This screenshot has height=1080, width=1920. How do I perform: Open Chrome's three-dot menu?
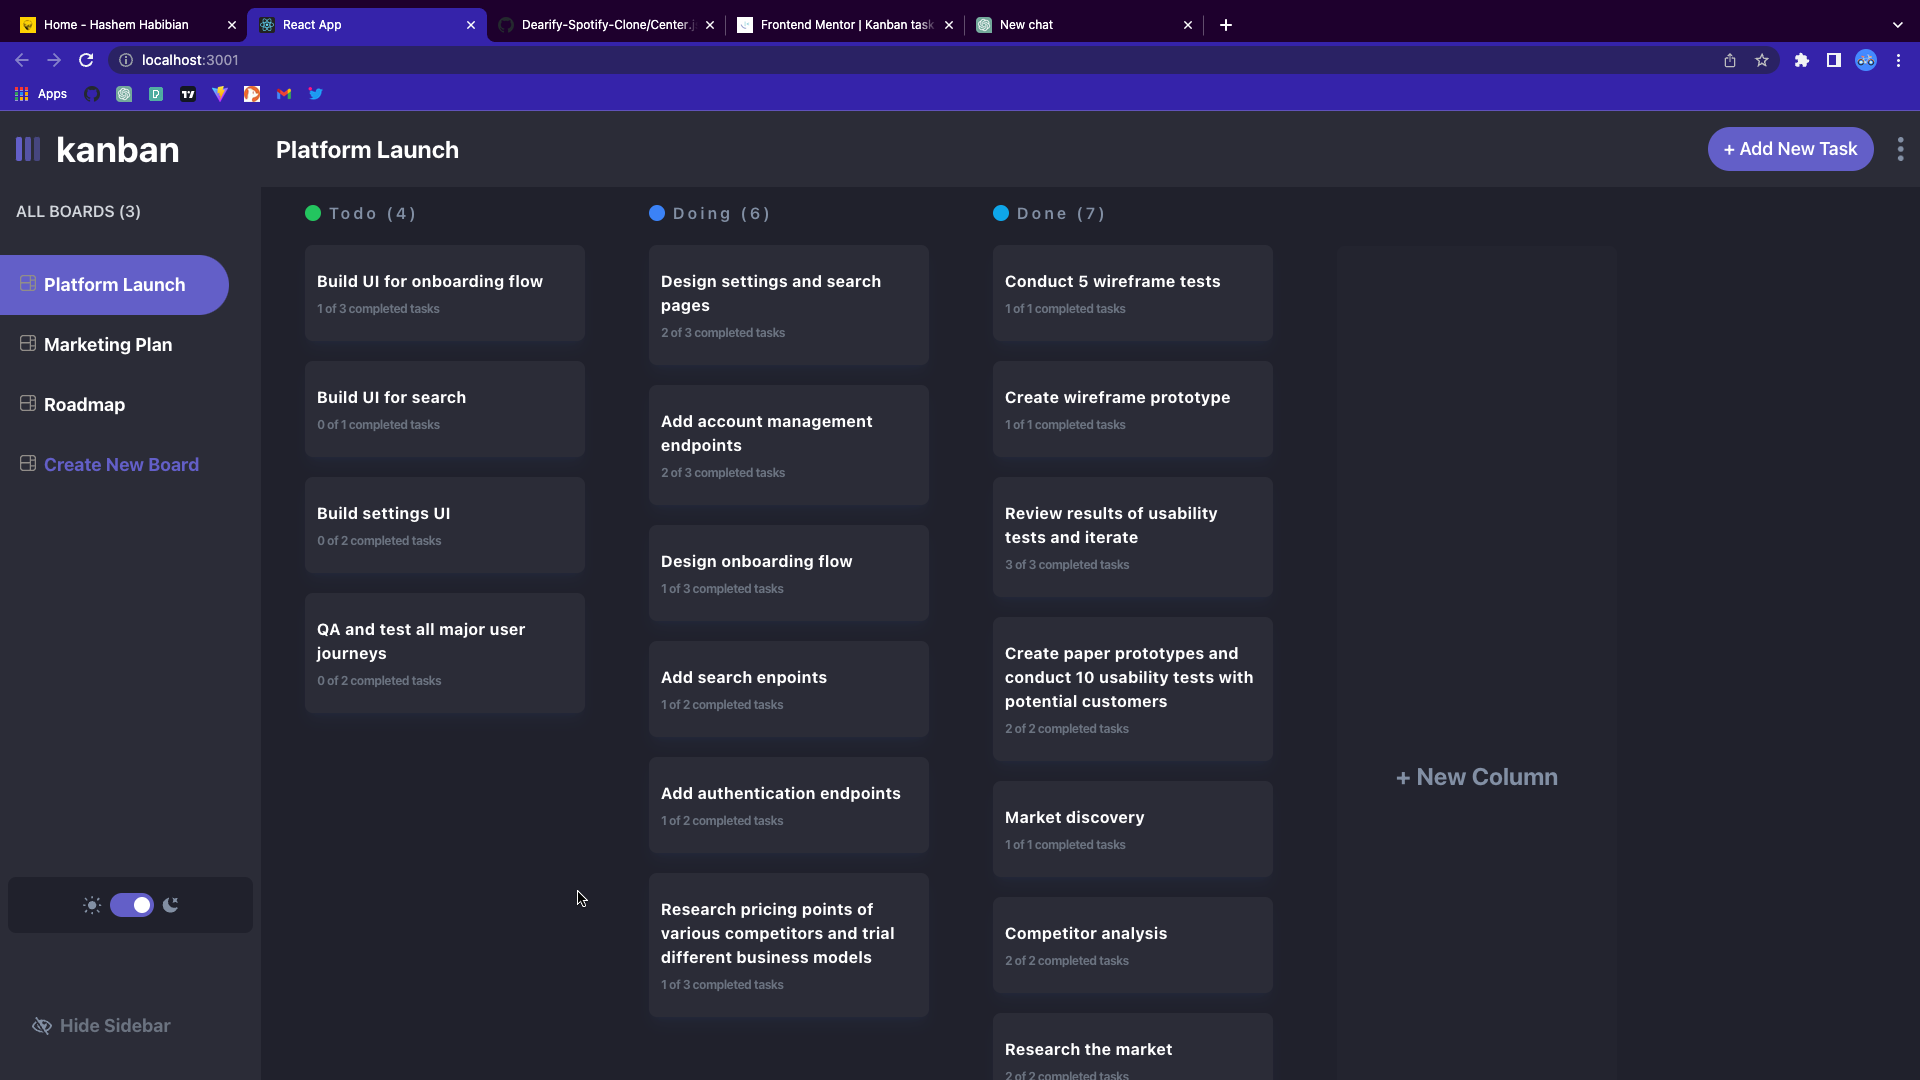[x=1898, y=60]
